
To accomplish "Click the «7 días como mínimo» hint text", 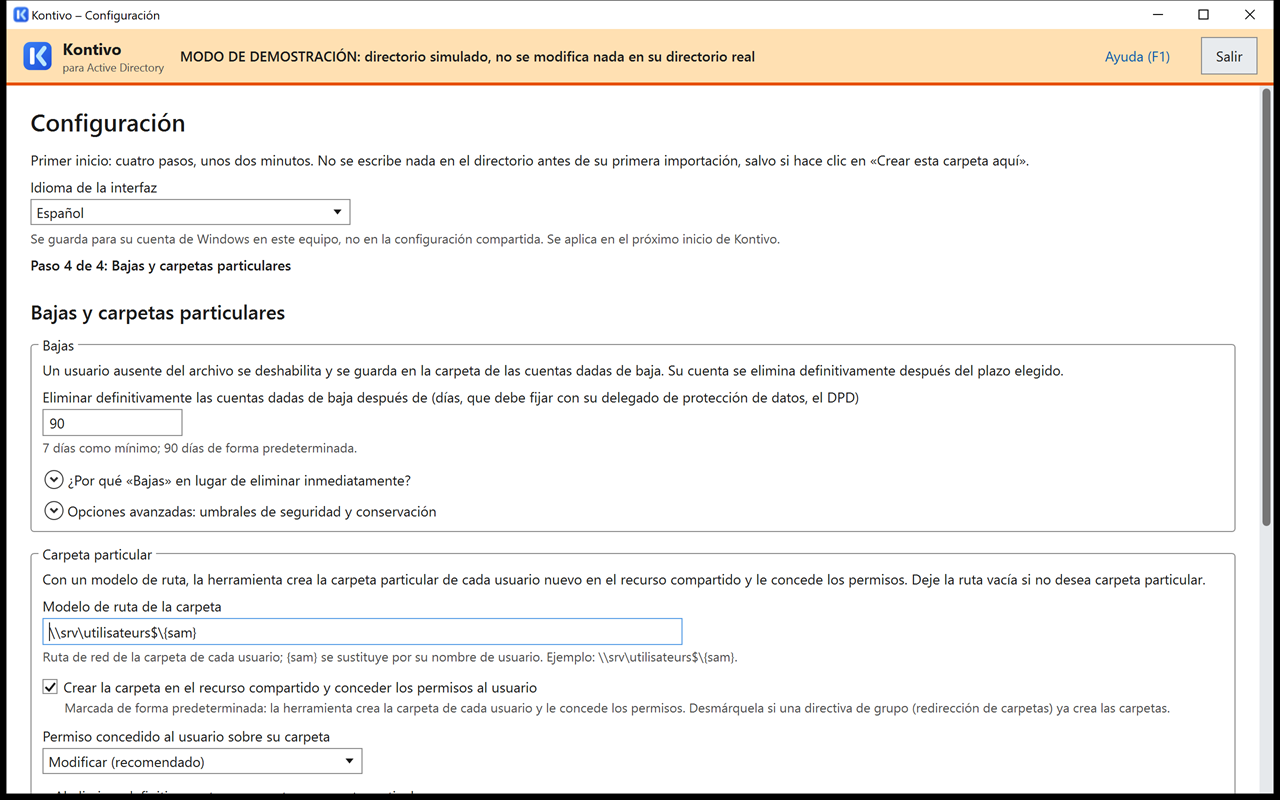I will point(200,448).
